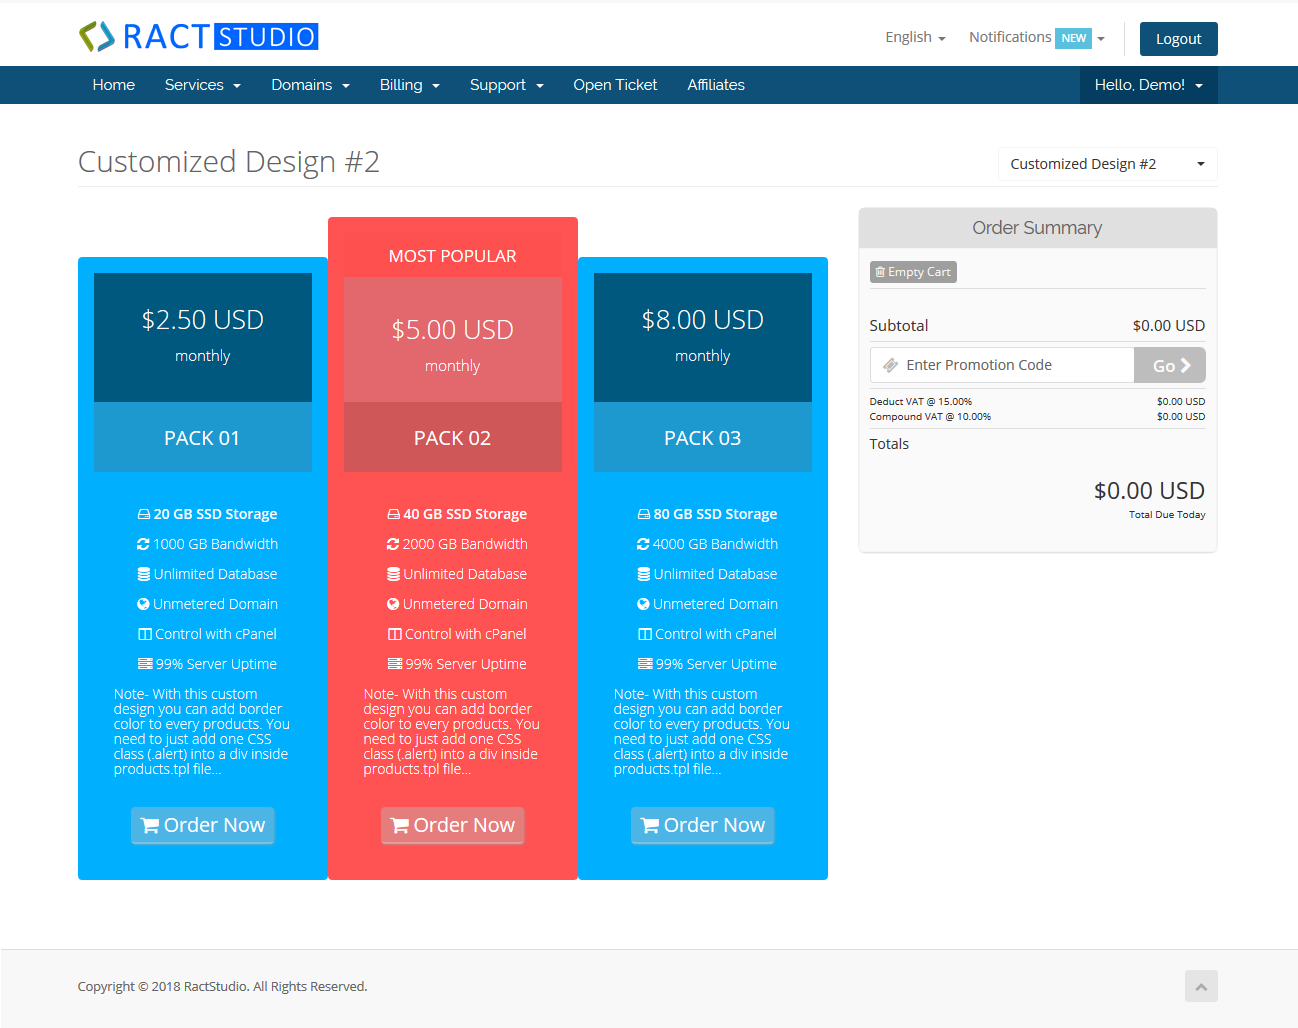Viewport: 1298px width, 1028px height.
Task: Click the Logout button
Action: point(1178,38)
